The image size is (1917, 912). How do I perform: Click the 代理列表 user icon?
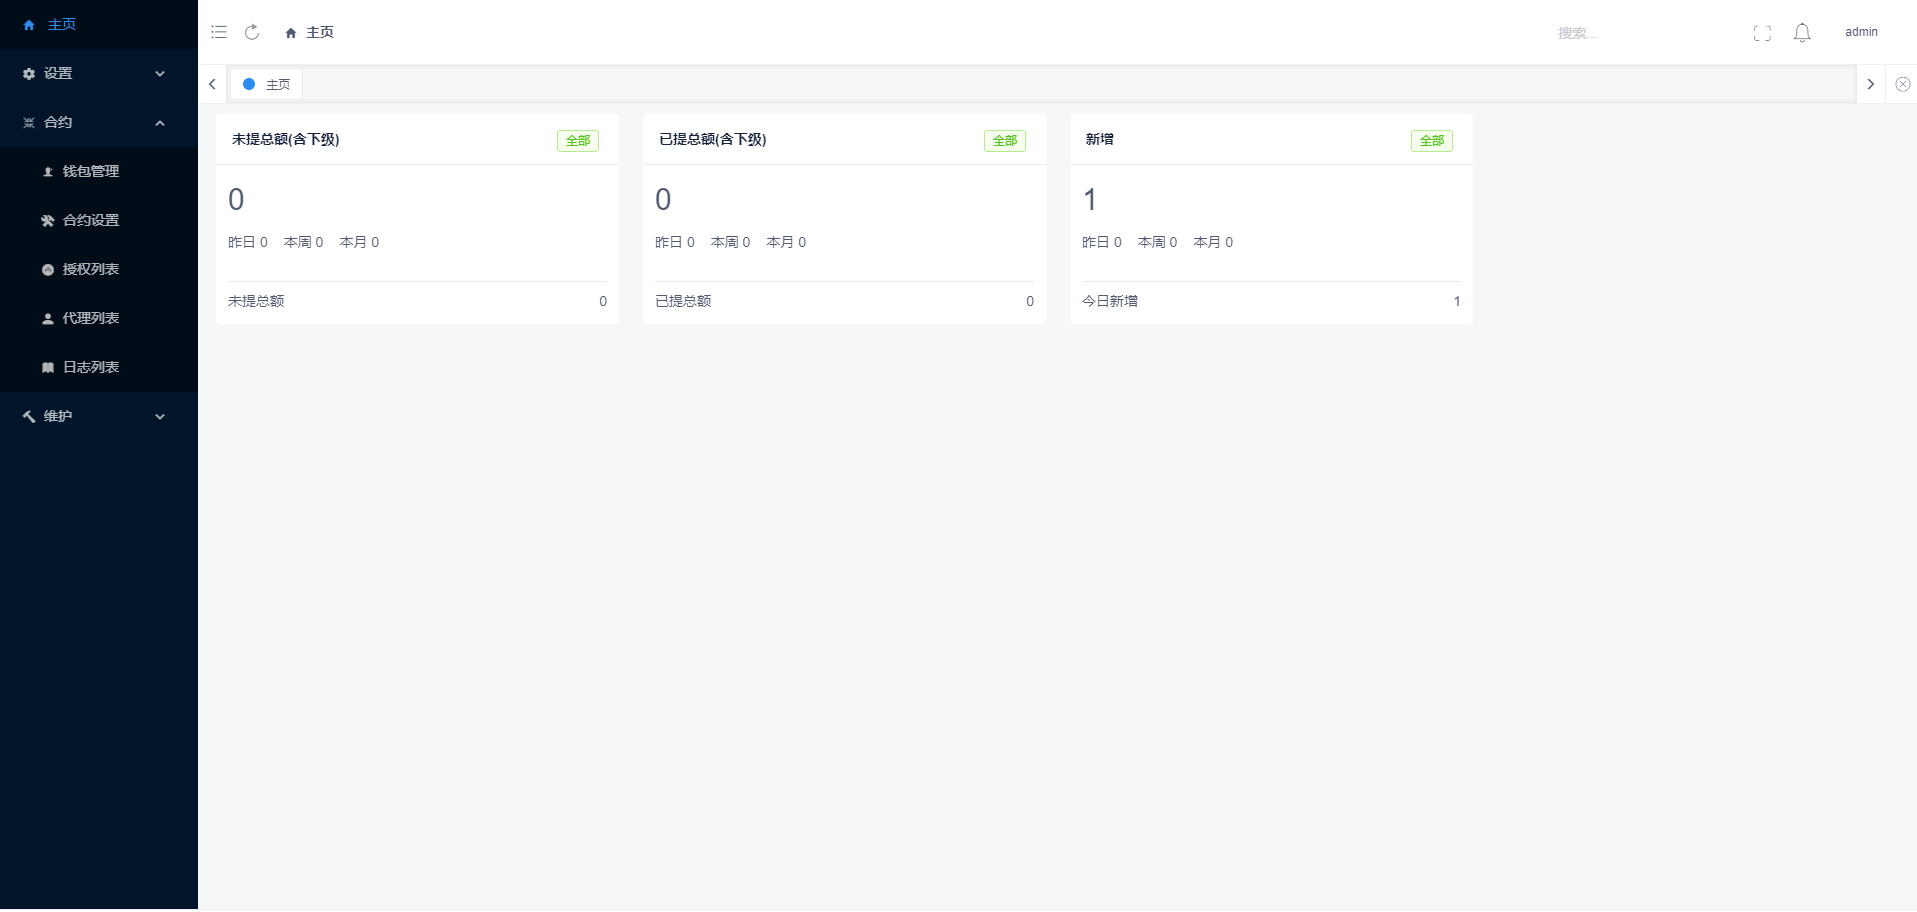(x=48, y=319)
